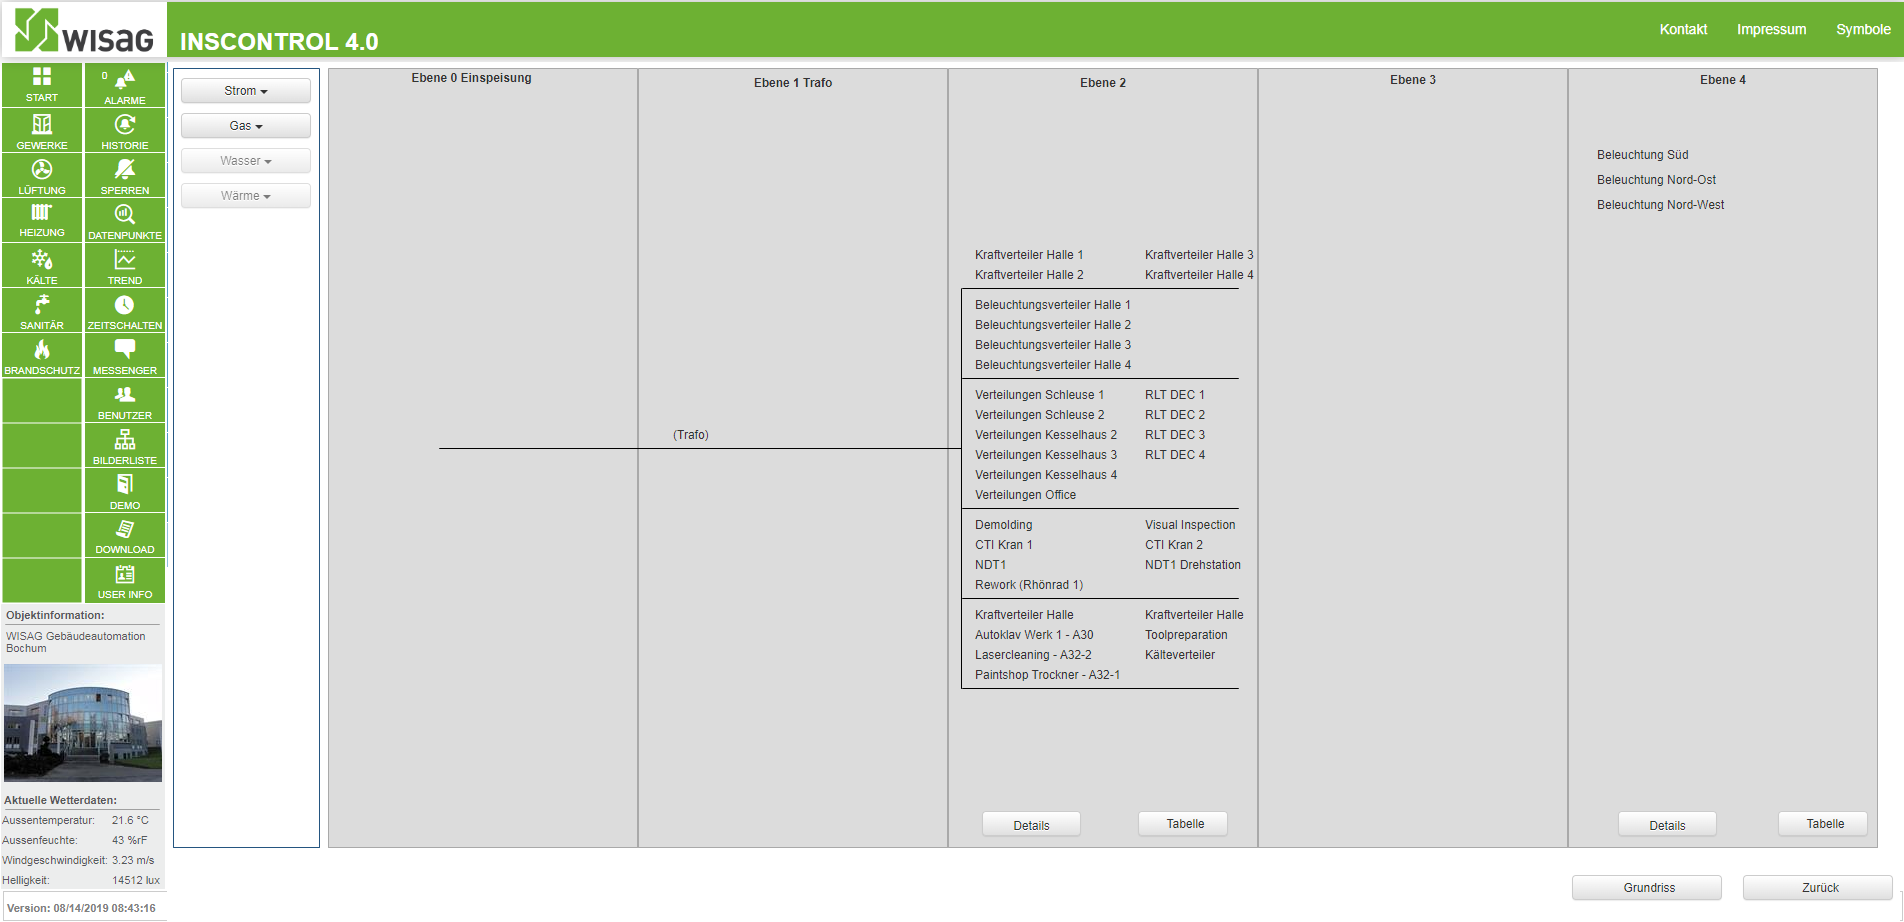Screen dimensions: 1904x922
Task: Click the (Trafo) label
Action: click(690, 435)
